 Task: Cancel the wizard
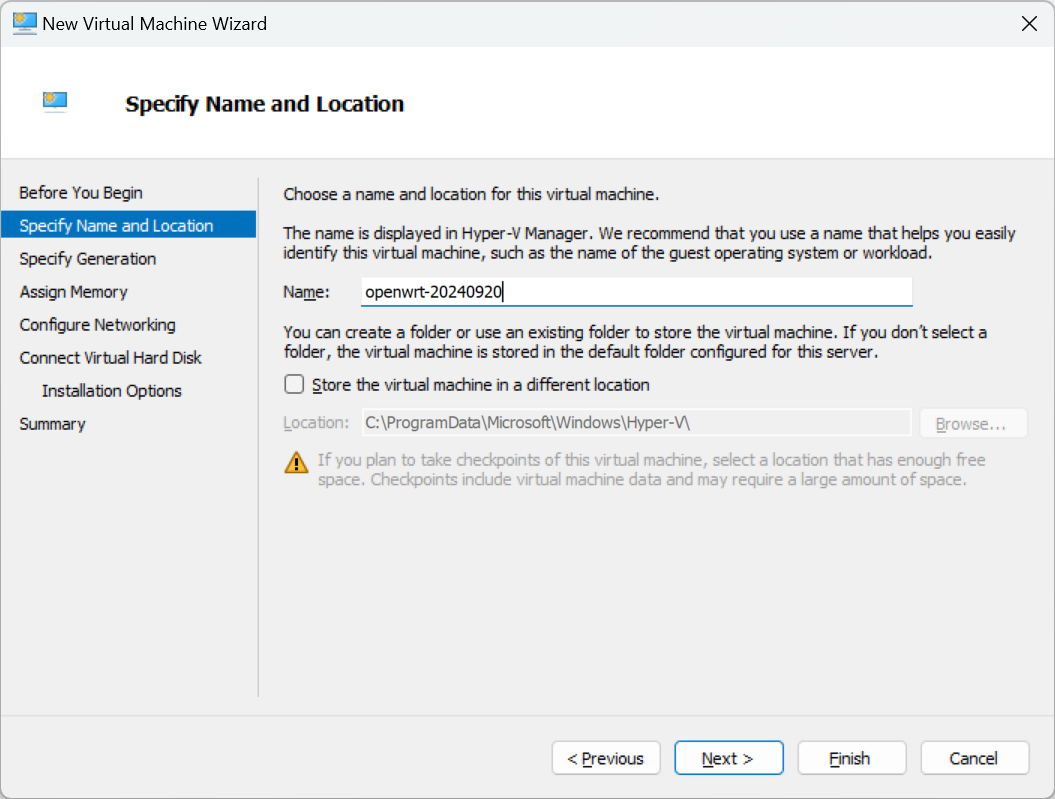pyautogui.click(x=974, y=758)
